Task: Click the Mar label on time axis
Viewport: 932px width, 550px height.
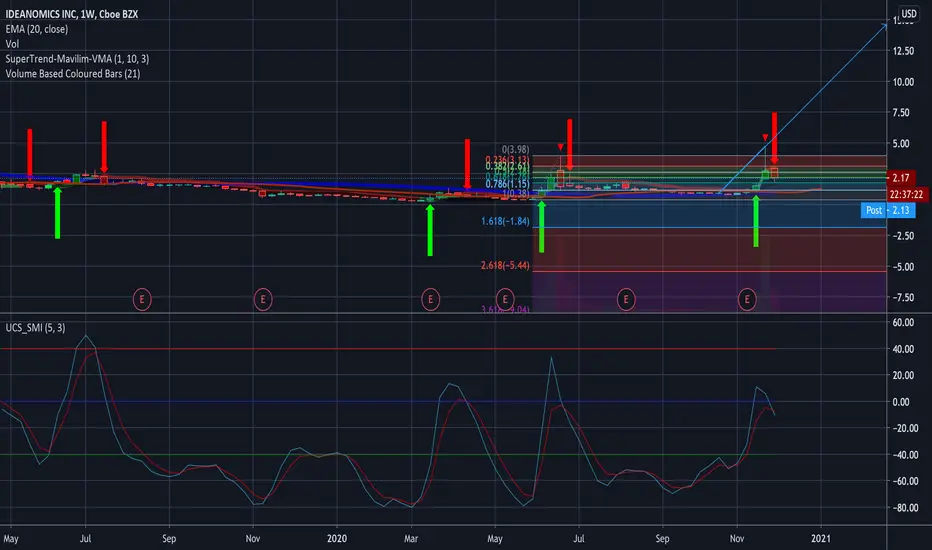Action: [411, 538]
